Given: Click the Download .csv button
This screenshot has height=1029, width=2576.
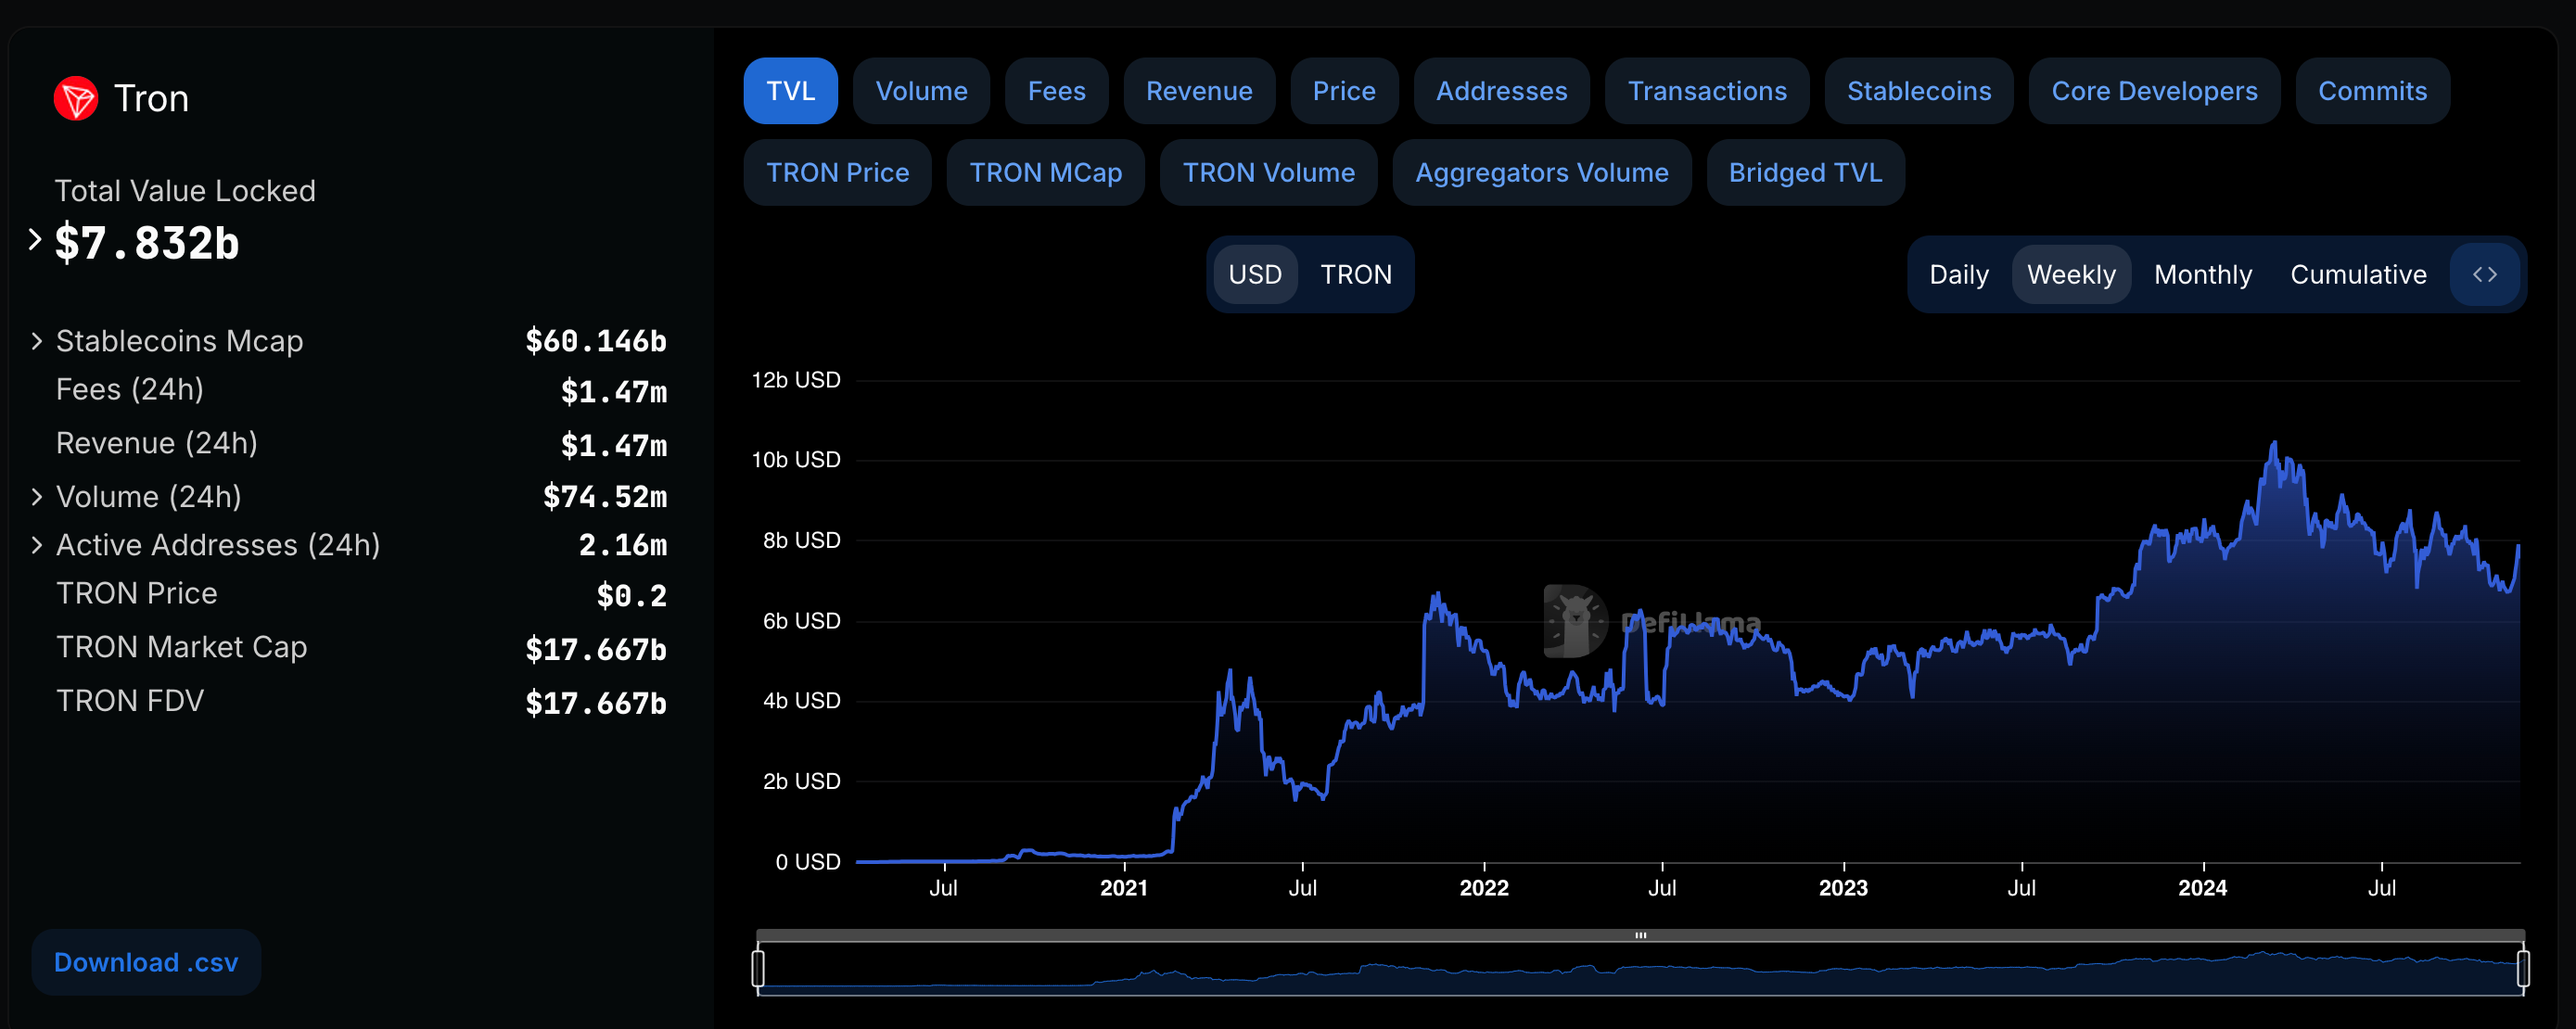Looking at the screenshot, I should (x=146, y=962).
